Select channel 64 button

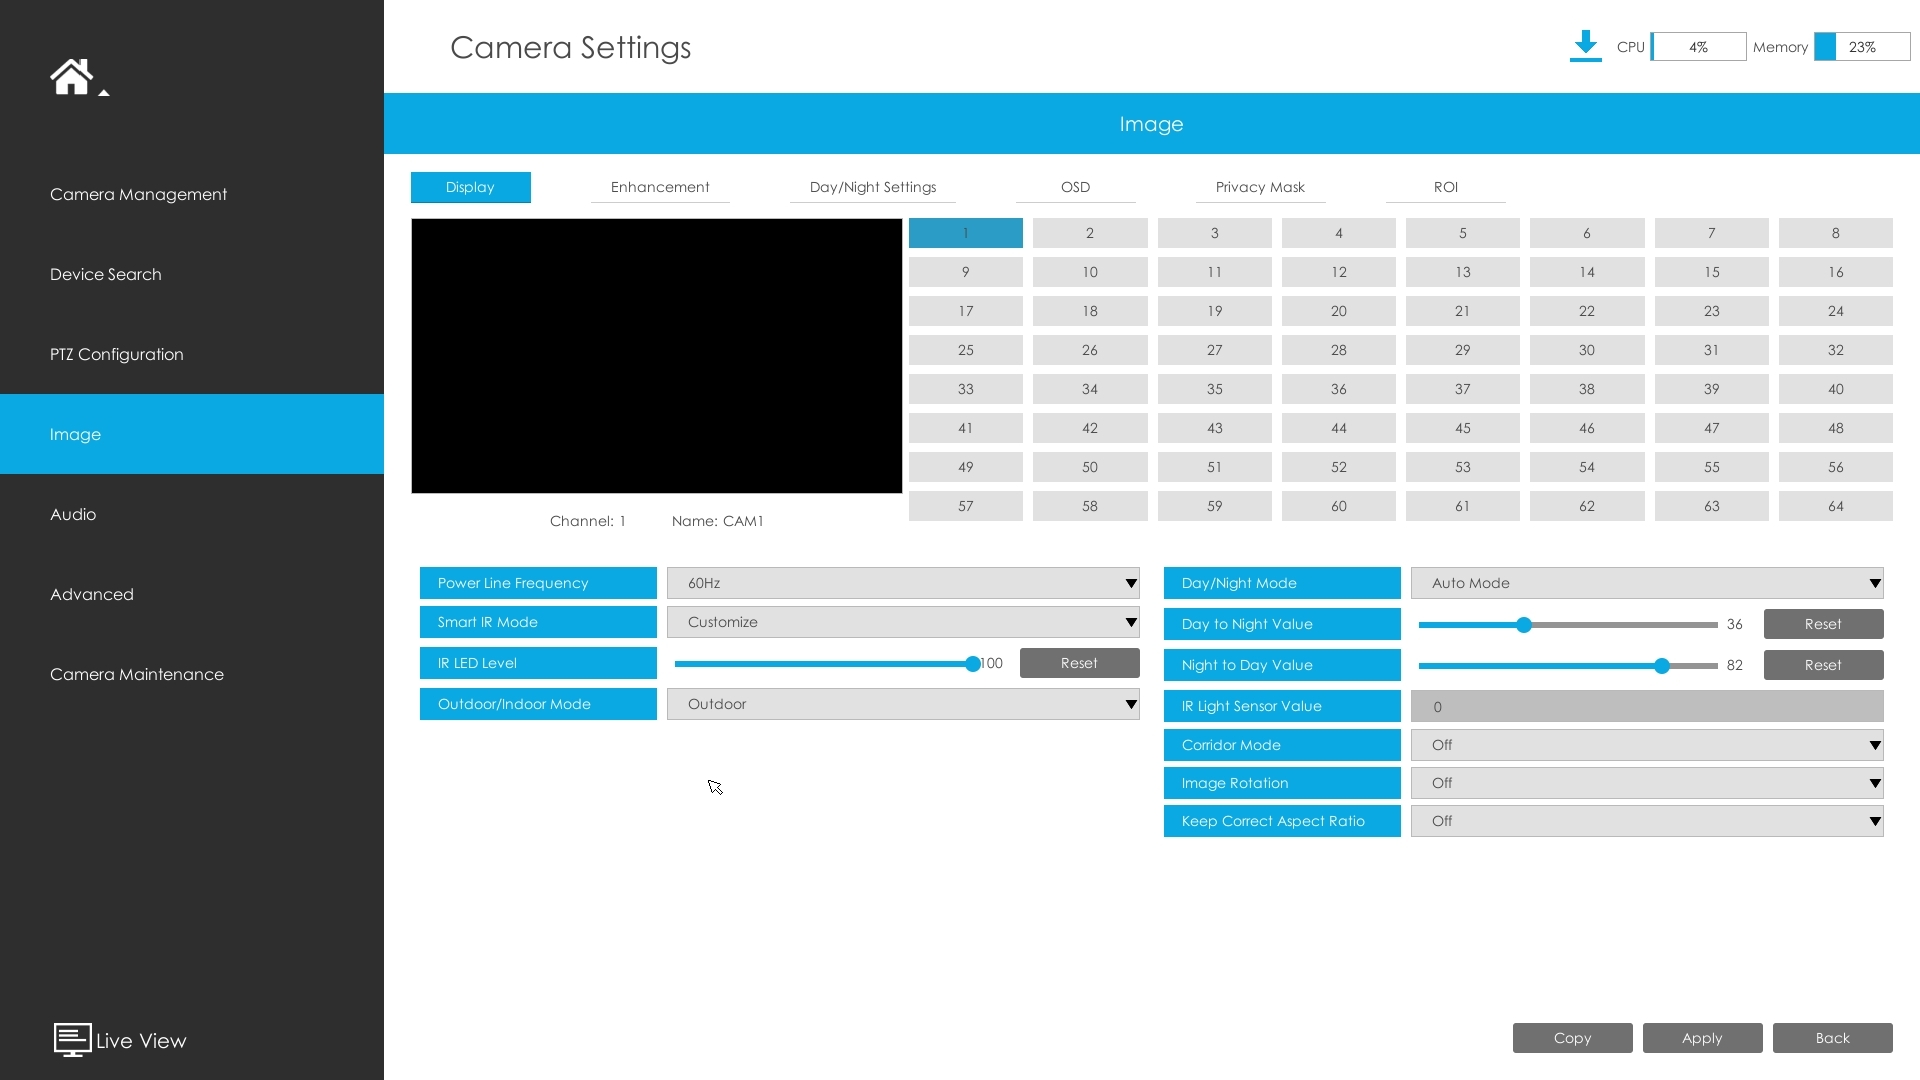pos(1835,506)
